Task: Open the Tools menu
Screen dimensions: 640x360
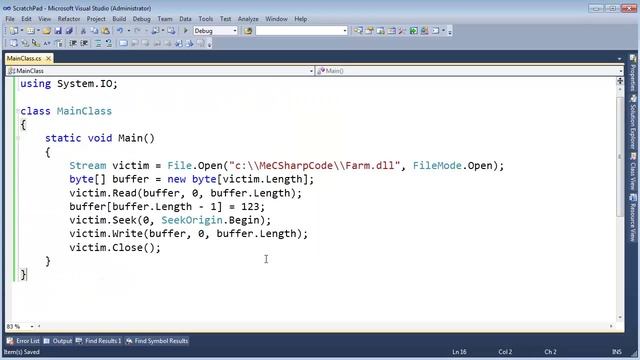Action: pyautogui.click(x=206, y=19)
